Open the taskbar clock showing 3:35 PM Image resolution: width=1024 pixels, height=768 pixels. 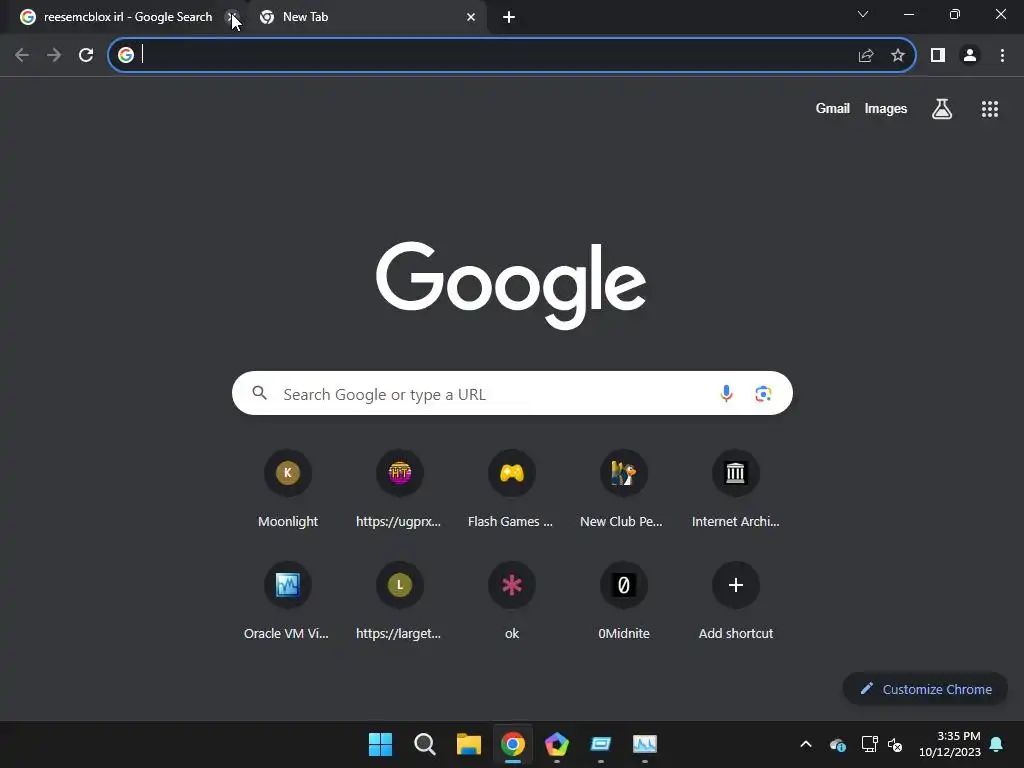tap(950, 744)
